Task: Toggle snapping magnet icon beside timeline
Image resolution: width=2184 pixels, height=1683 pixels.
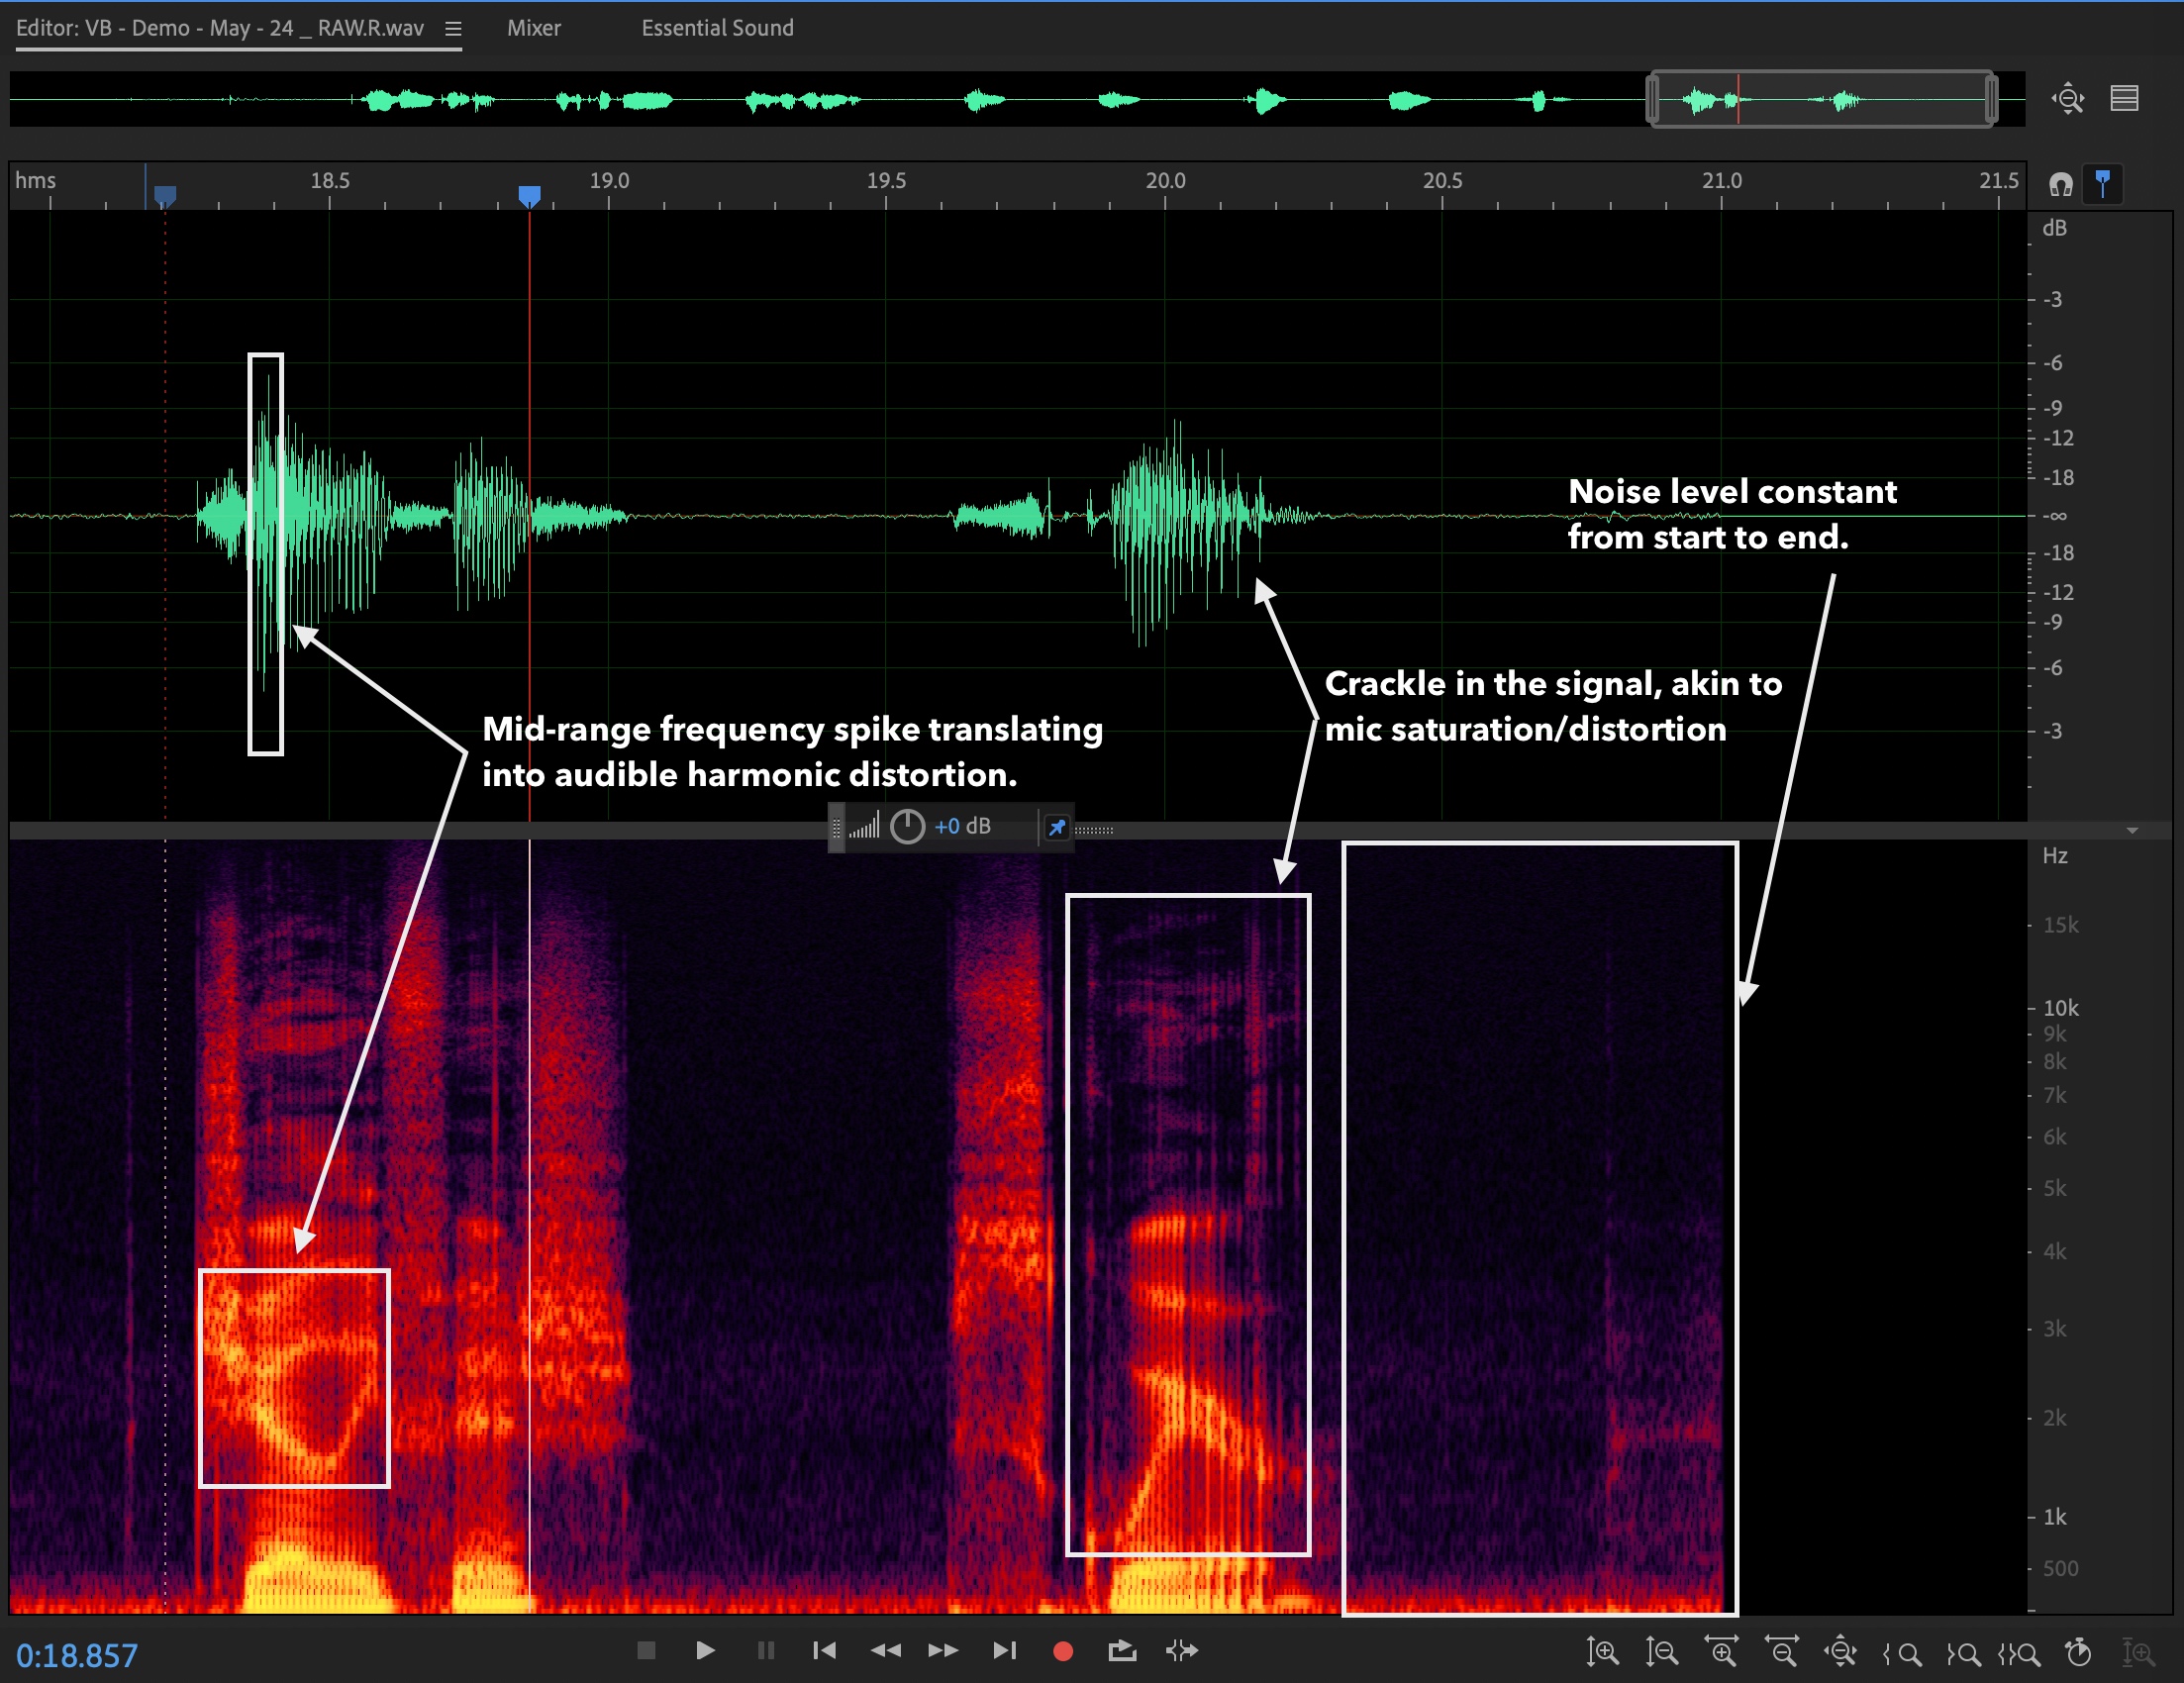Action: (x=2060, y=184)
